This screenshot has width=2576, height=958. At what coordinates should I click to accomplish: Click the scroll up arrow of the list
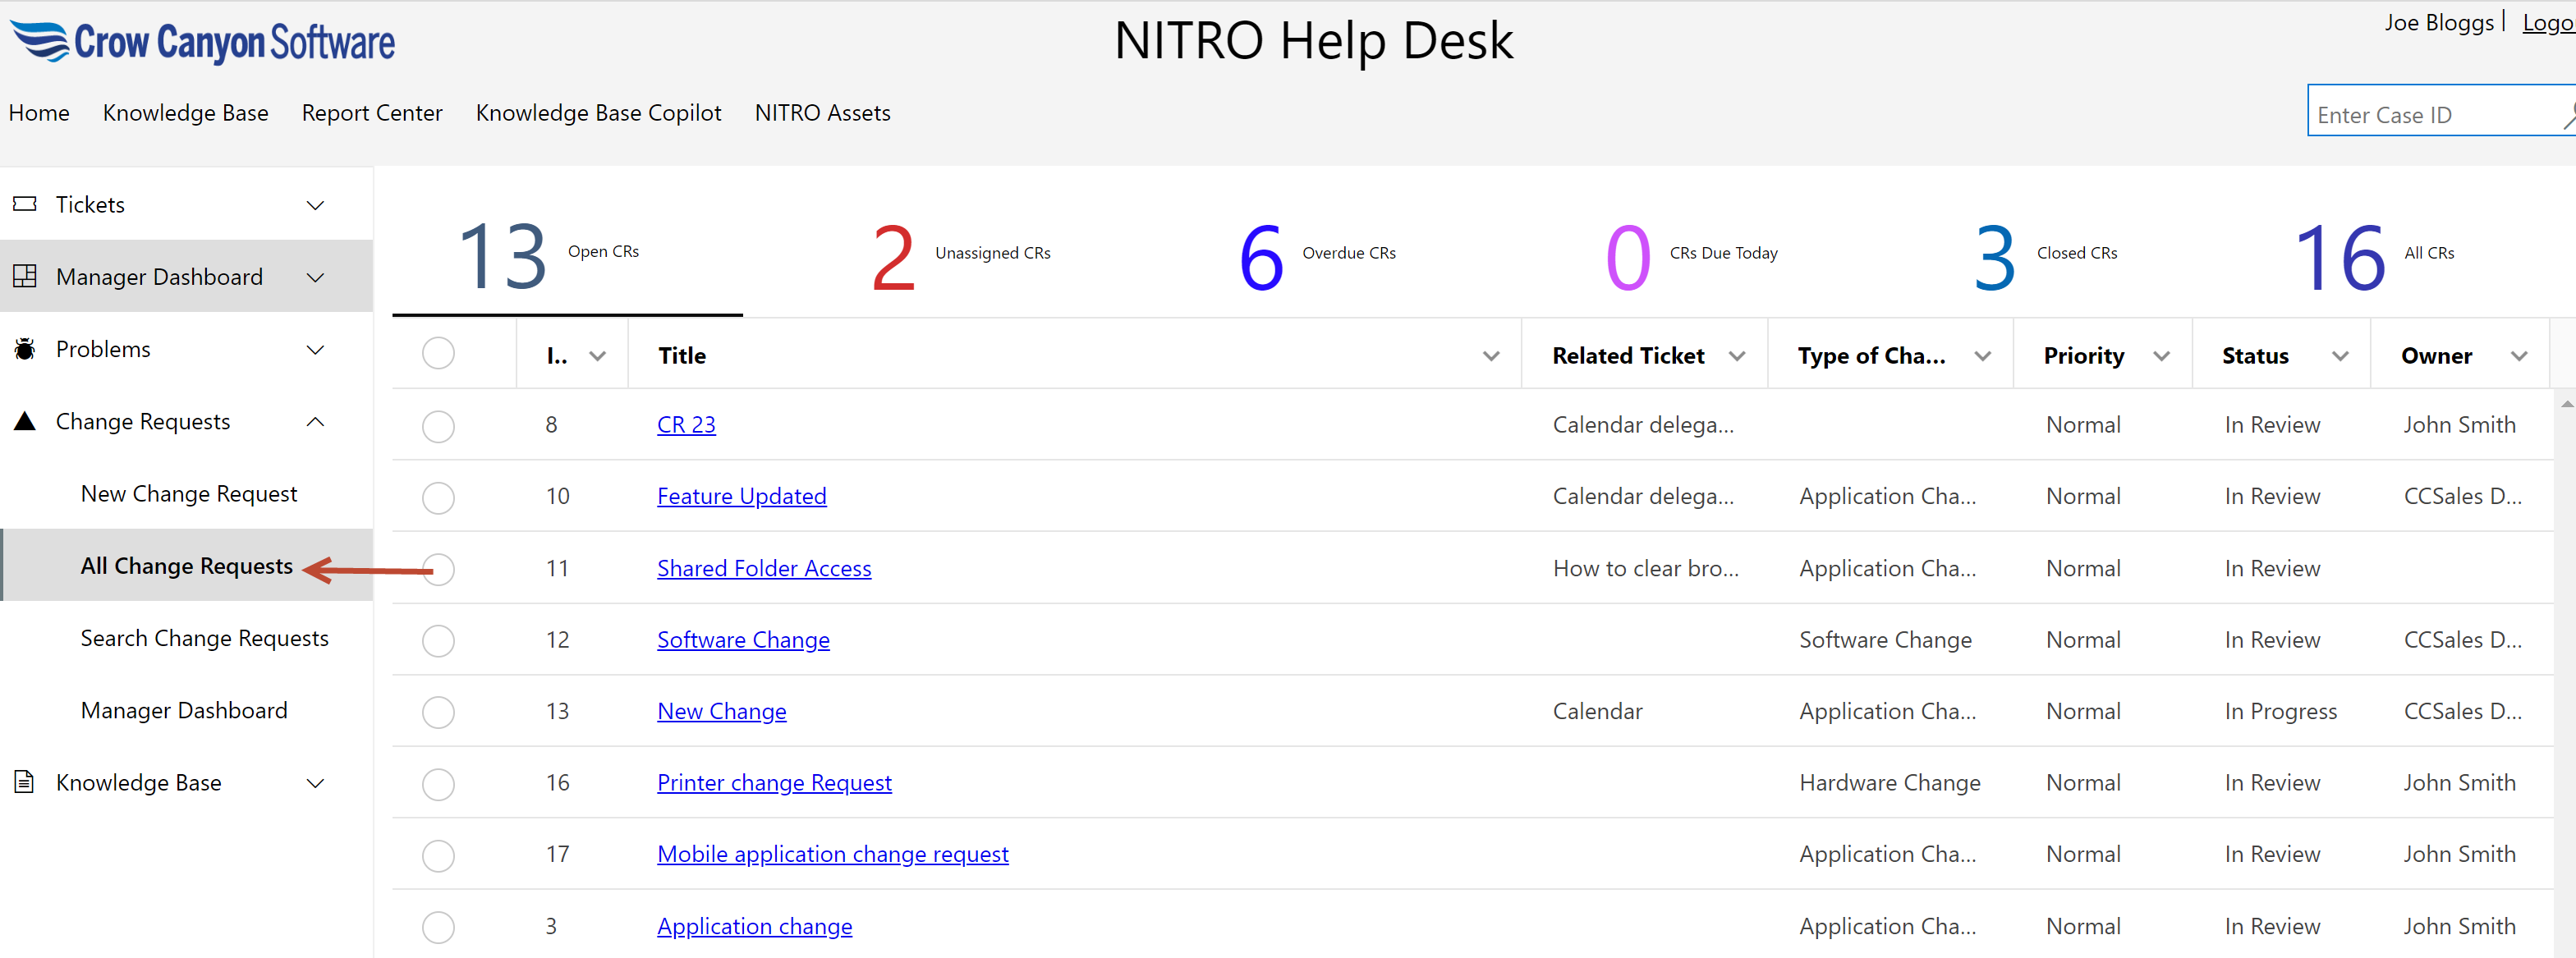[x=2566, y=404]
